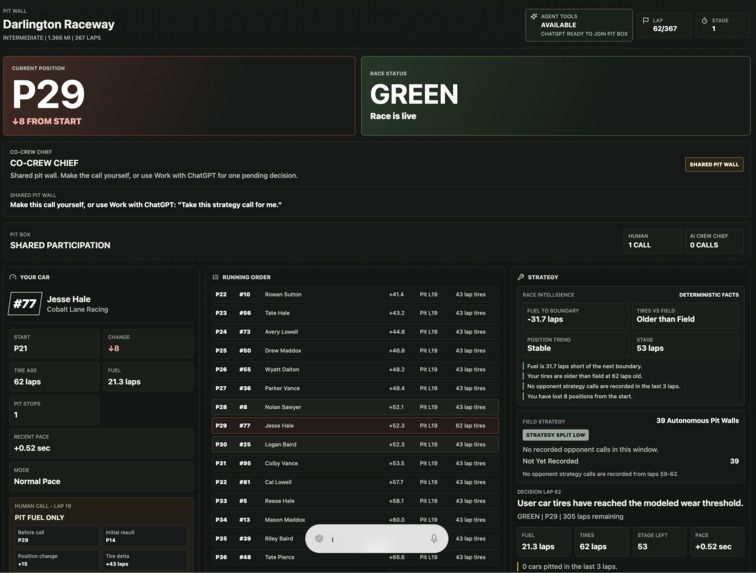Select the Human 1 Call box
The width and height of the screenshot is (756, 573).
coord(652,241)
